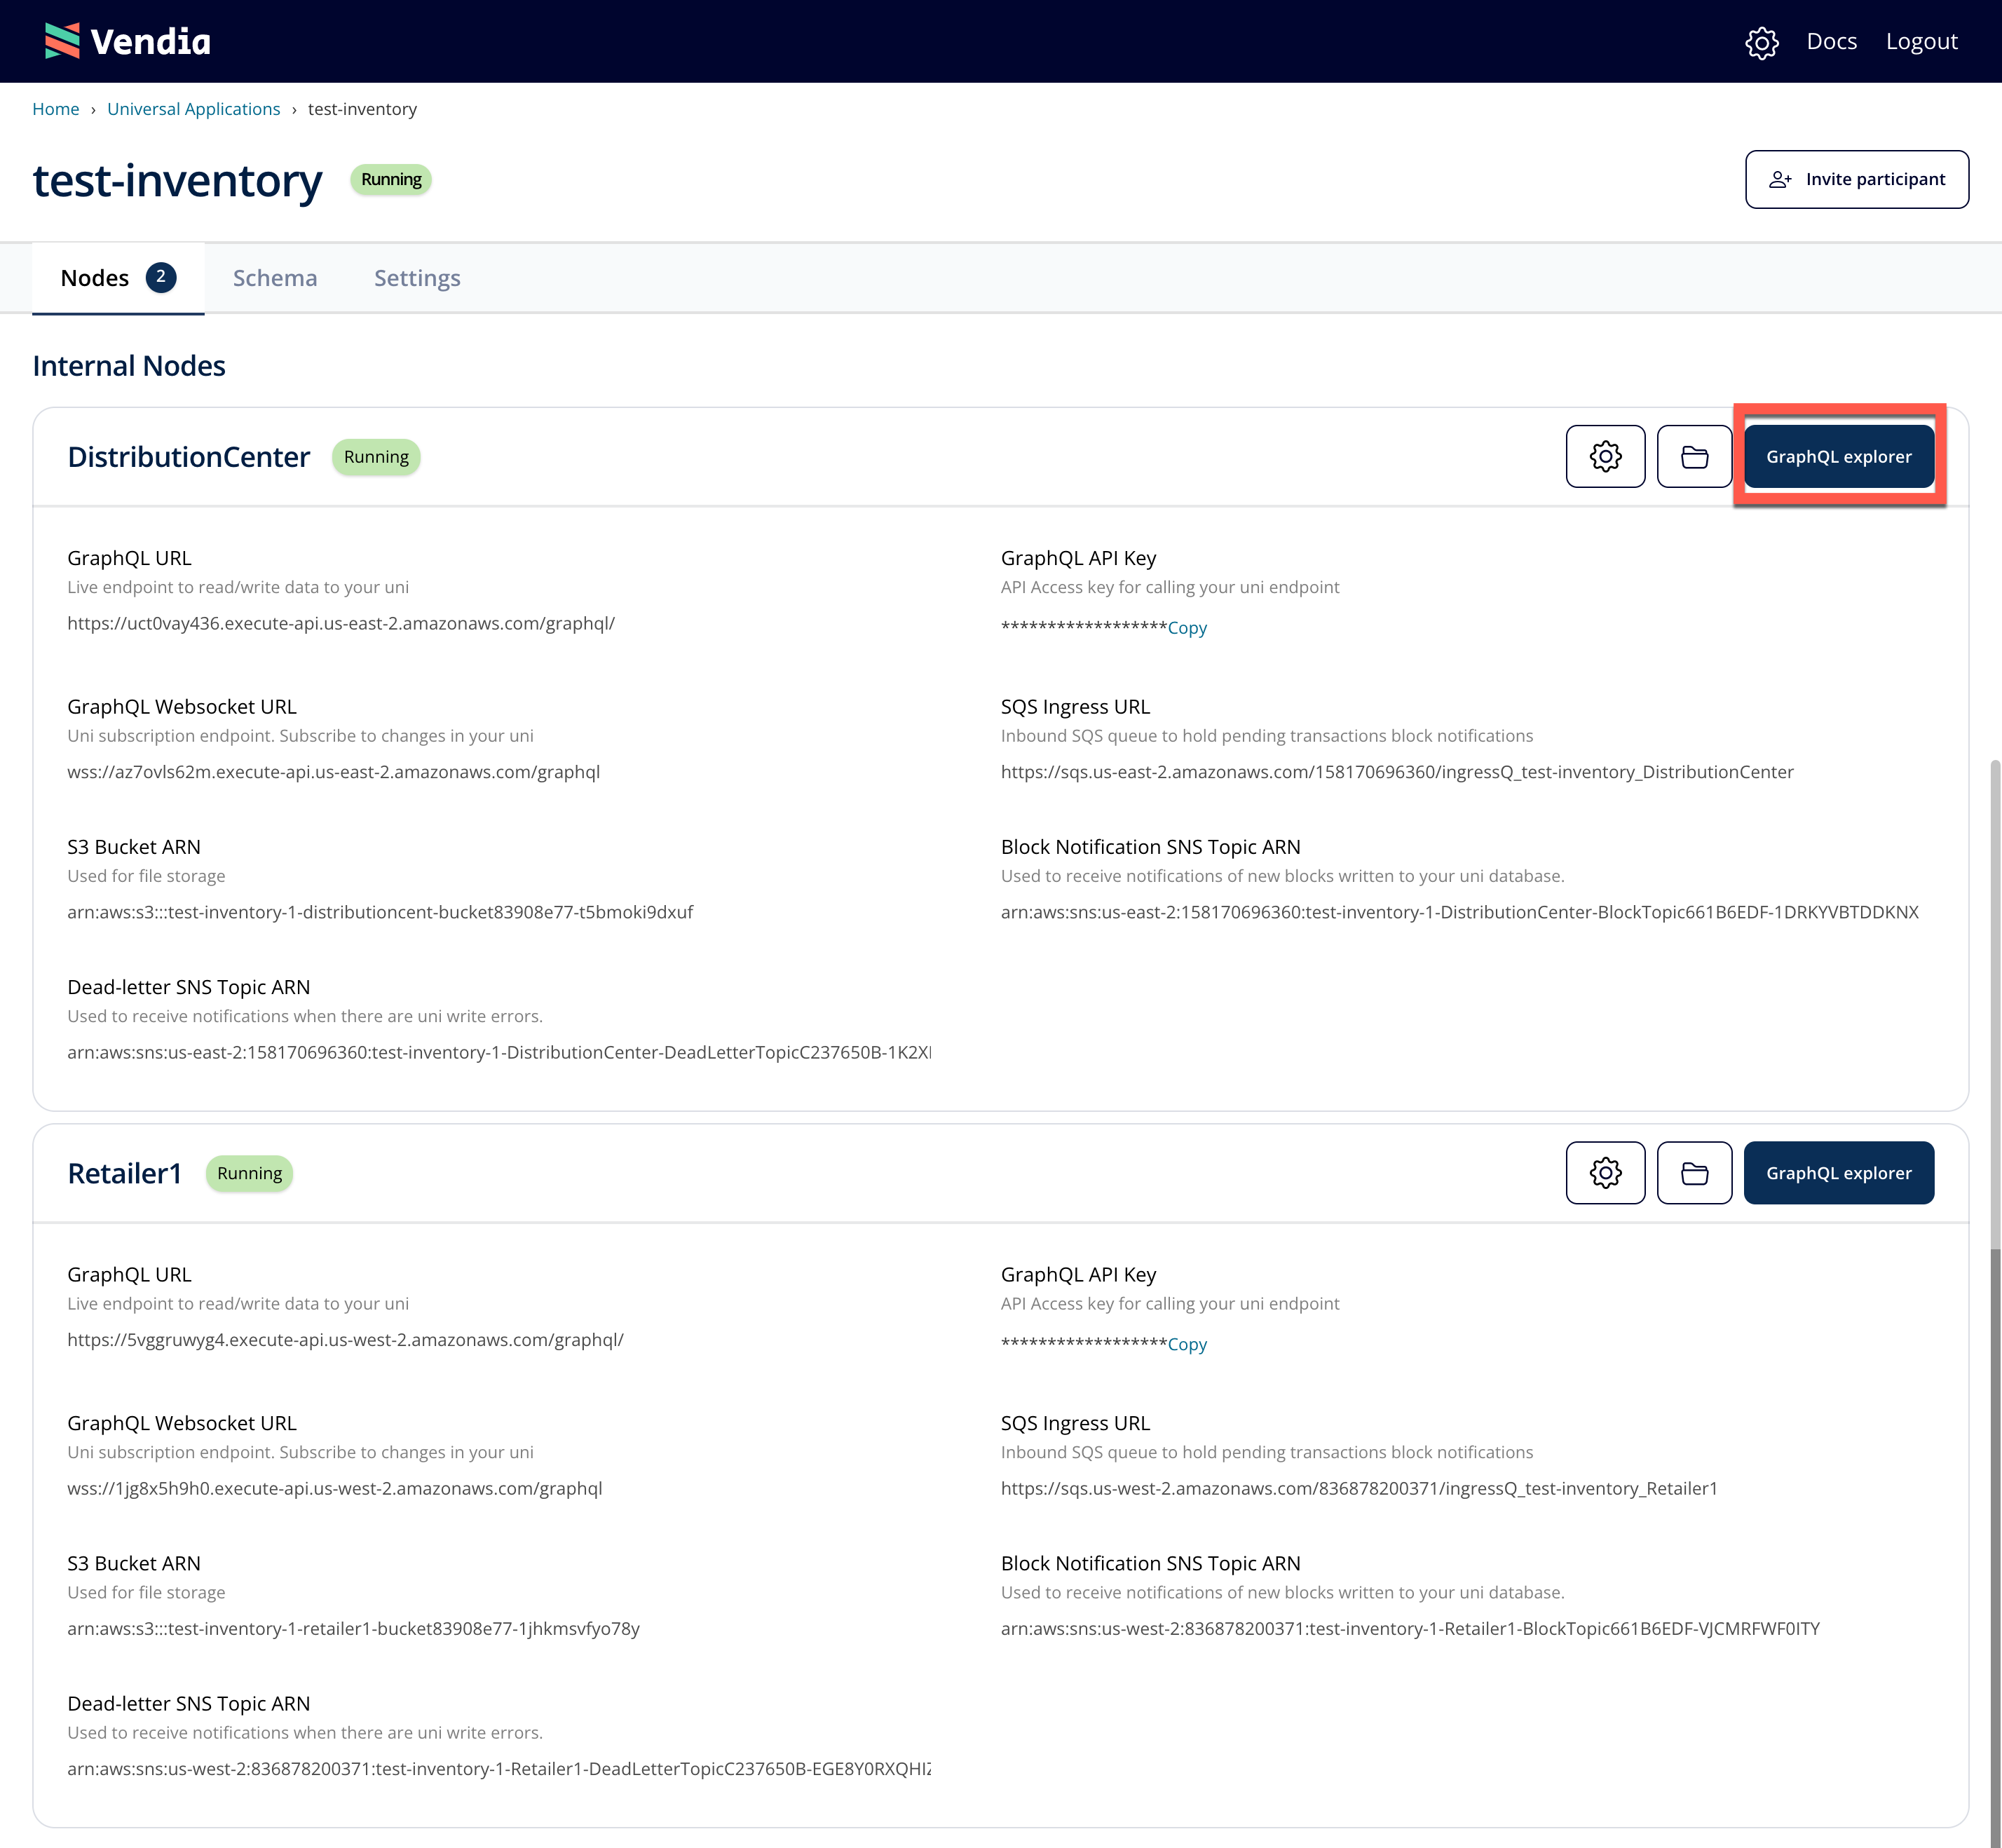The image size is (2002, 1848).
Task: Click the Vendia logo
Action: pos(127,41)
